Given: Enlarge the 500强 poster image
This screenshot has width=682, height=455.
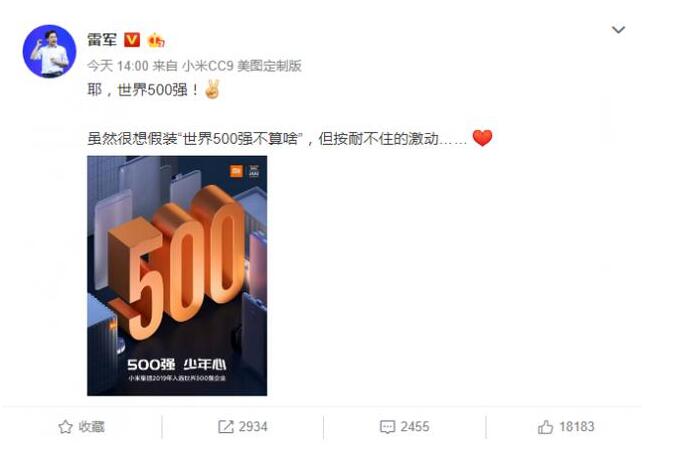Looking at the screenshot, I should click(x=177, y=276).
